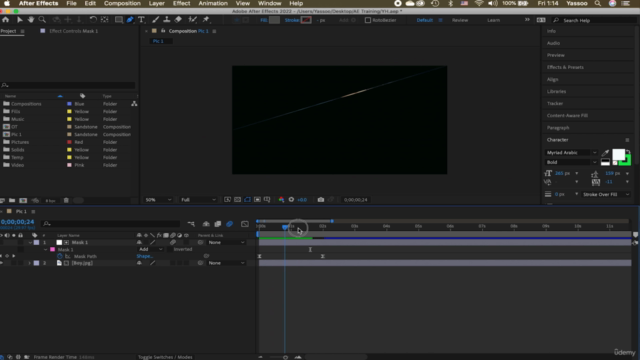The width and height of the screenshot is (640, 360).
Task: Open Show Channel color management icon
Action: click(281, 200)
